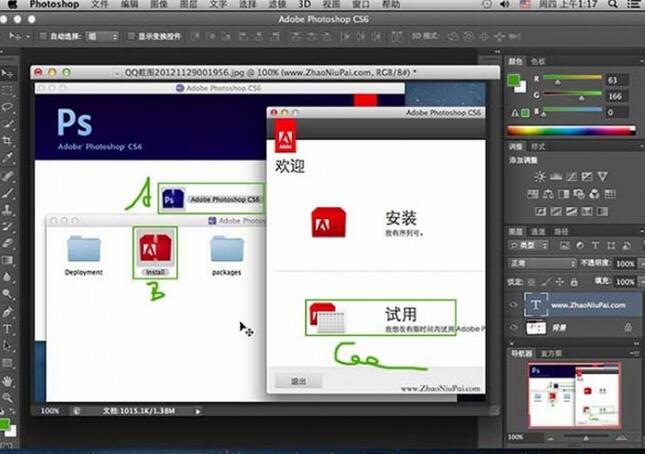Add a Curves adjustment
Image resolution: width=645 pixels, height=454 pixels.
pyautogui.click(x=571, y=177)
